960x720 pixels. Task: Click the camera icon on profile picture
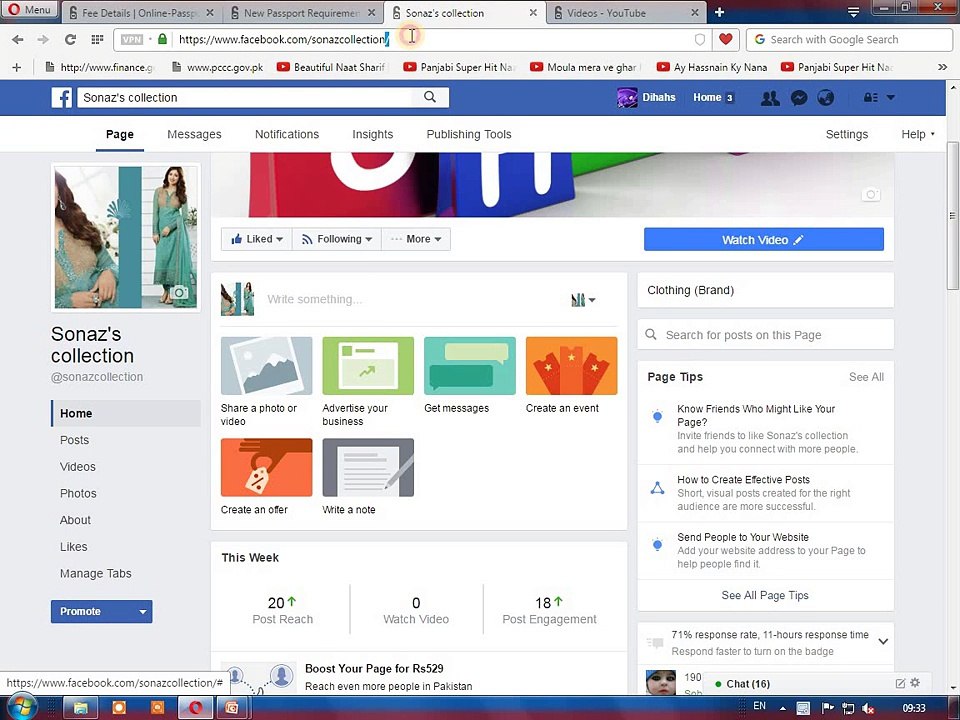click(179, 293)
